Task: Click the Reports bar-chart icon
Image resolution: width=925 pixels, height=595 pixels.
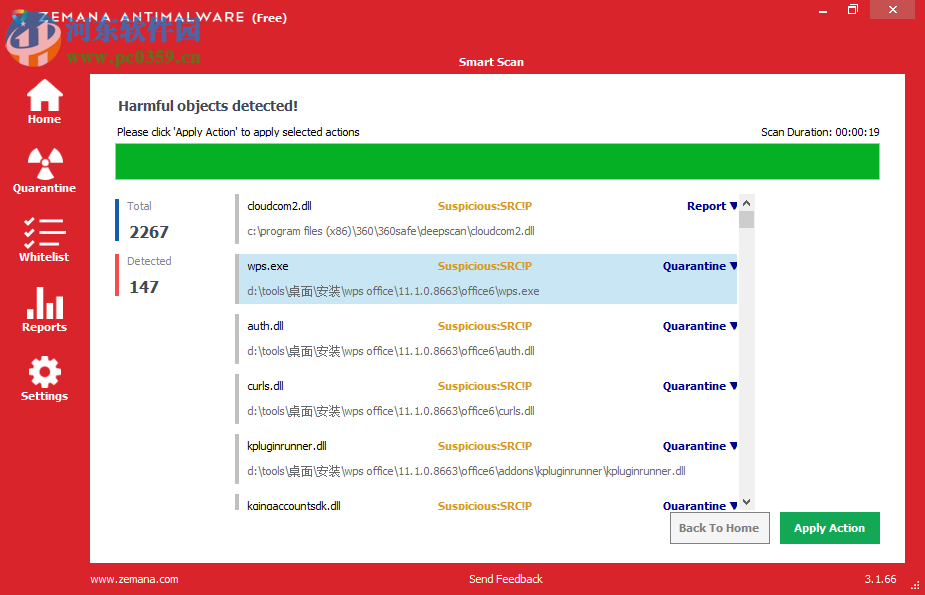Action: 43,302
